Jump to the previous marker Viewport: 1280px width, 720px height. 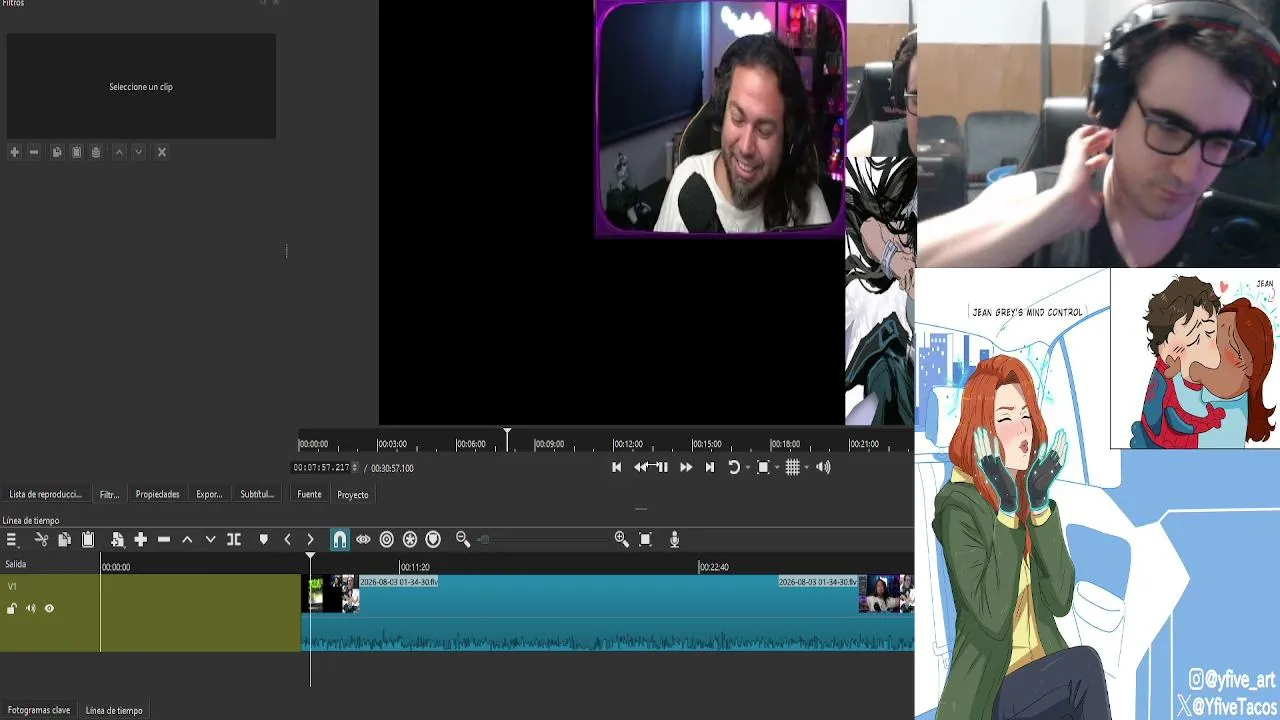pos(287,539)
